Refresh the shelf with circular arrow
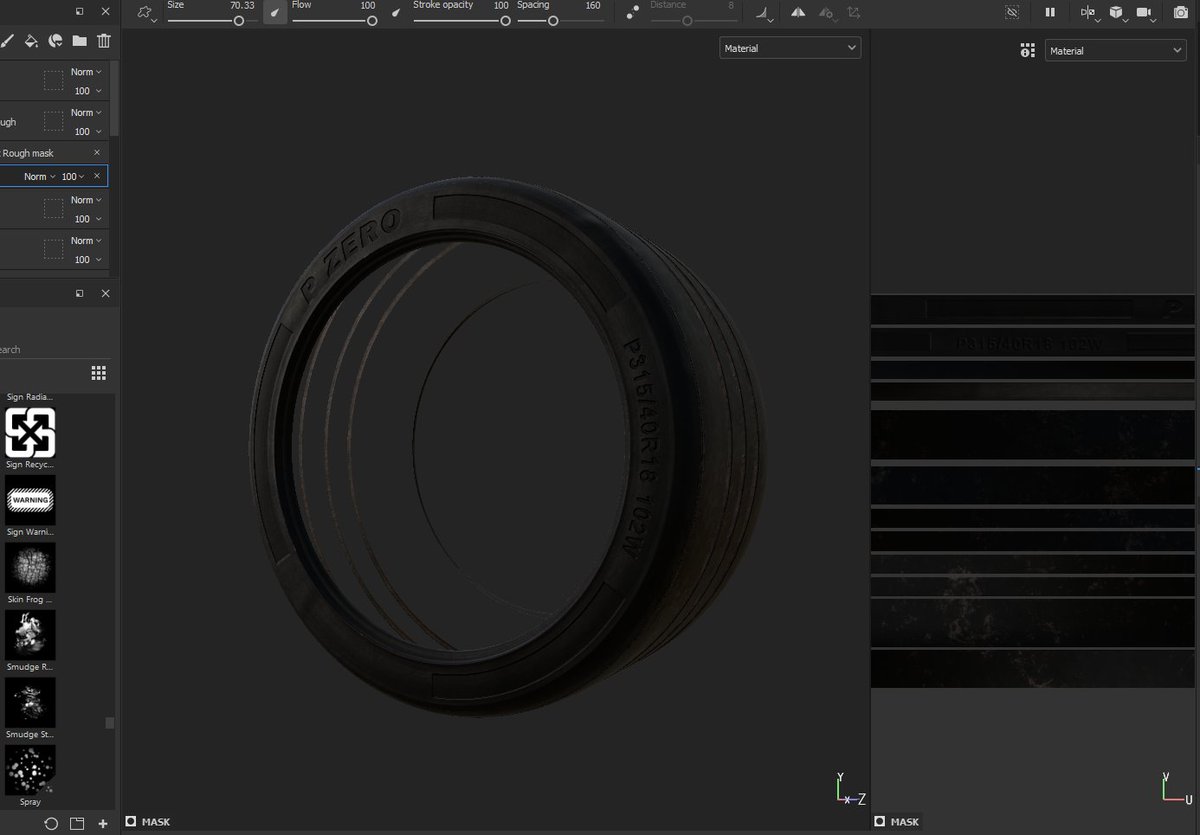1200x835 pixels. pyautogui.click(x=51, y=824)
